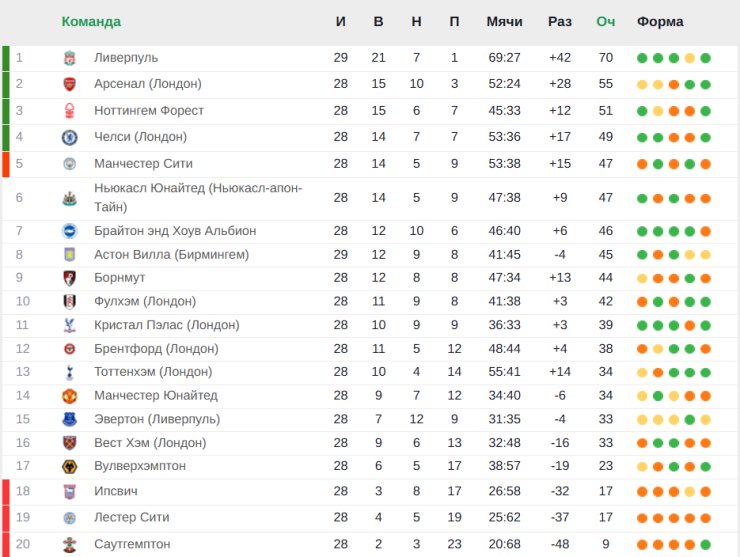Open the Ливерпуль team link
The height and width of the screenshot is (557, 740).
click(126, 58)
